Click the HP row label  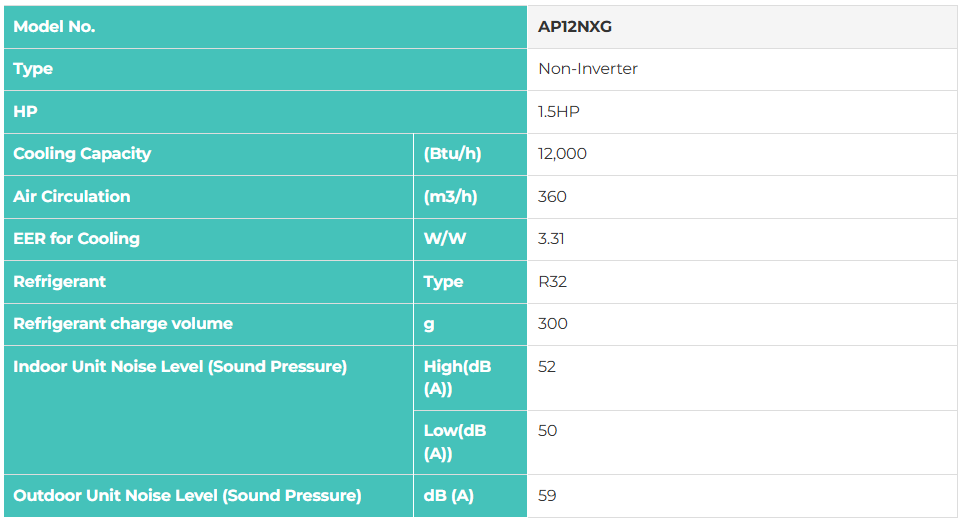25,112
